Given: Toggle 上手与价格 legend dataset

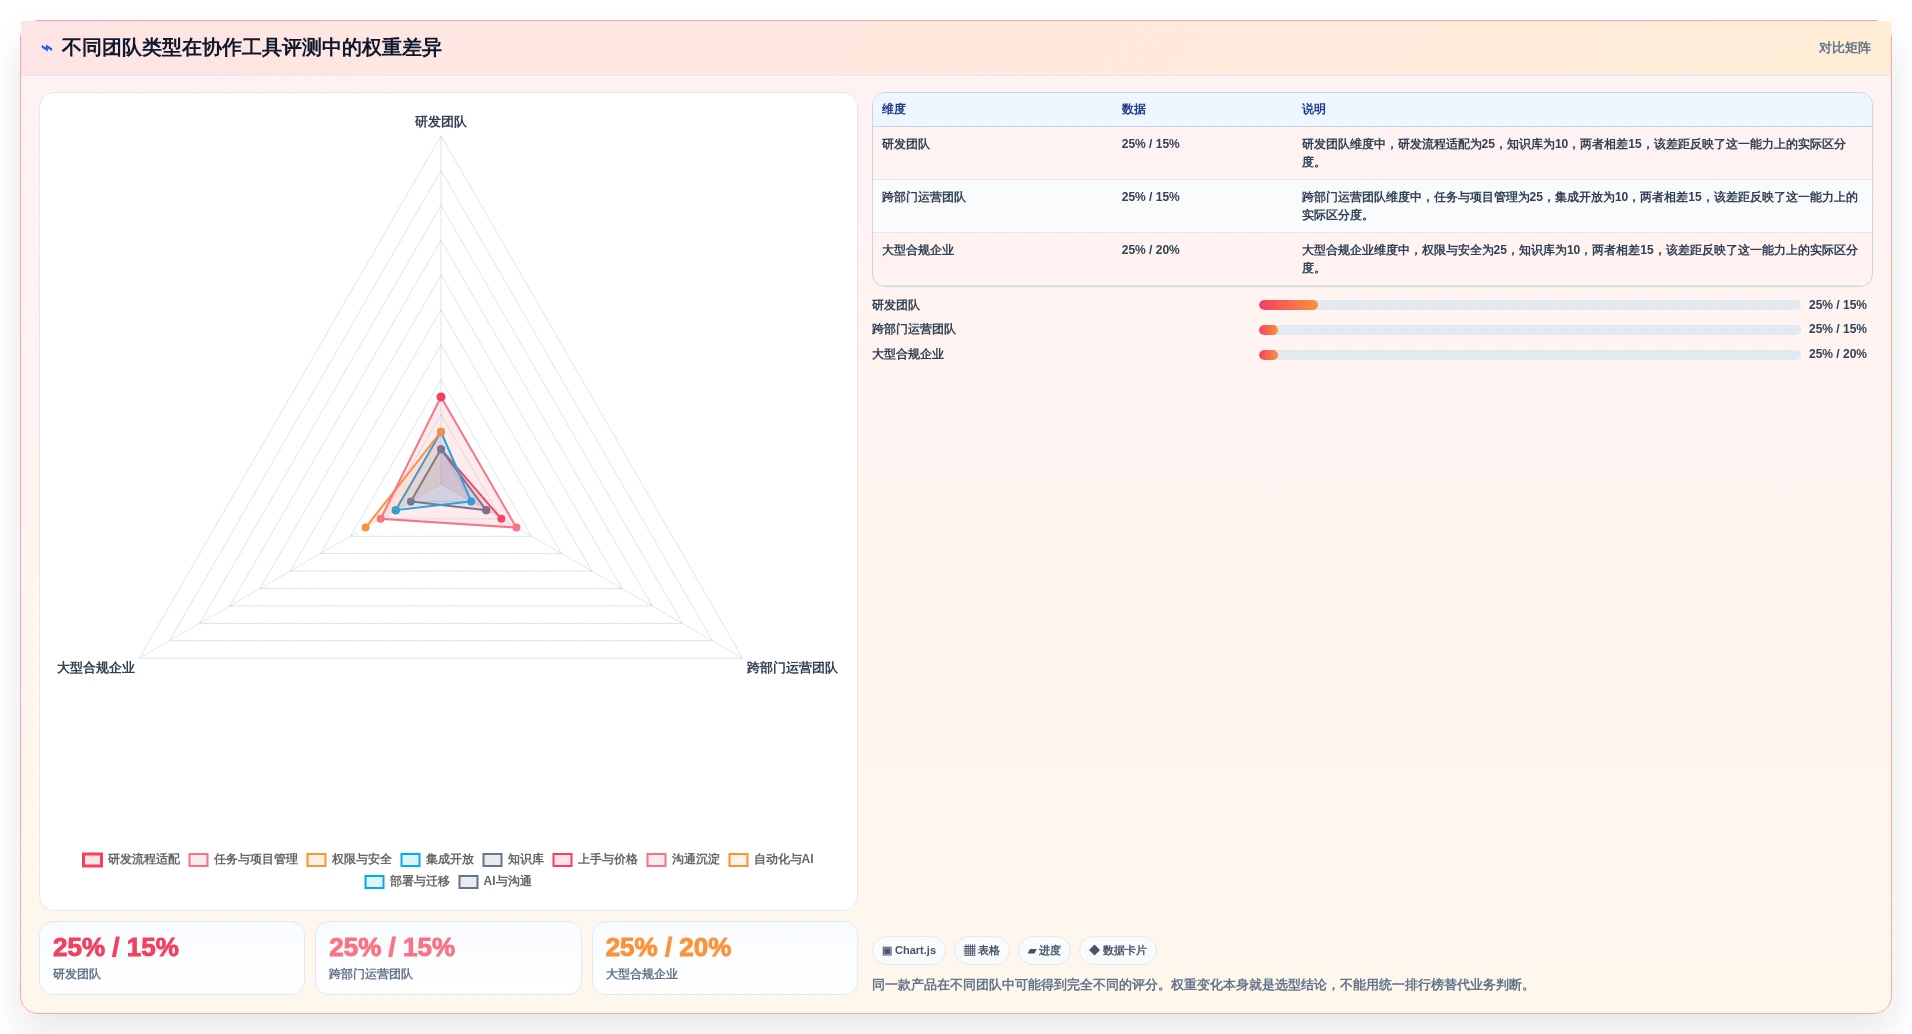Looking at the screenshot, I should (x=595, y=859).
